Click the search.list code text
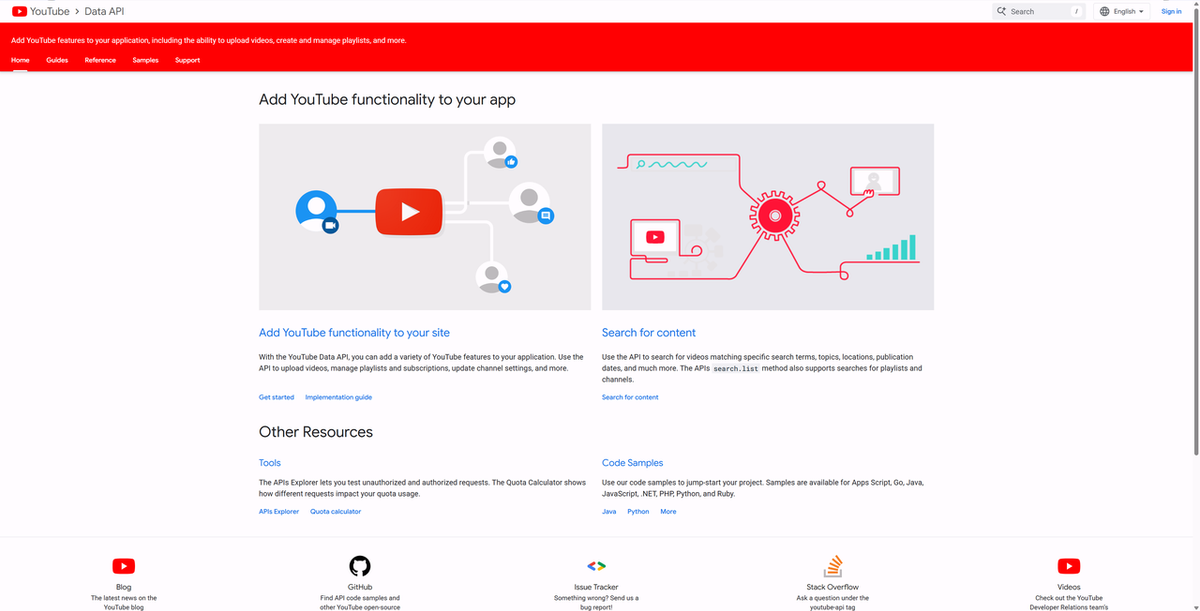Viewport: 1200px width, 611px height. pos(735,369)
